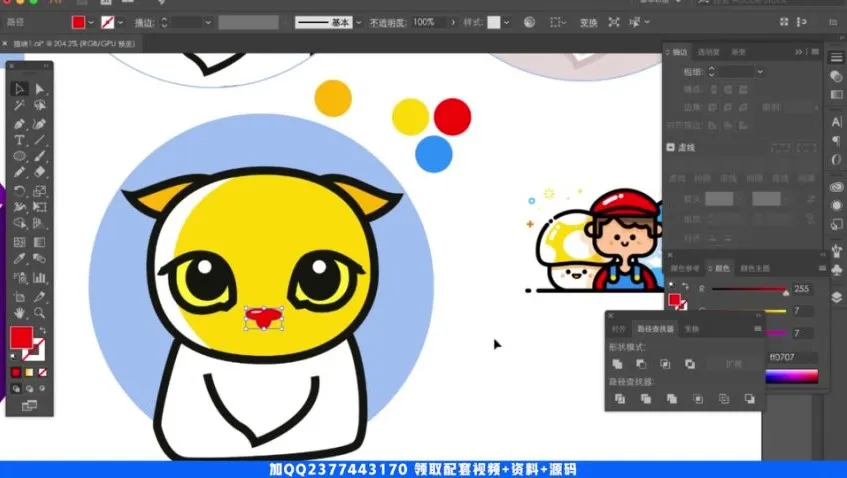Pick the Eraser tool
This screenshot has width=847, height=478.
point(40,173)
